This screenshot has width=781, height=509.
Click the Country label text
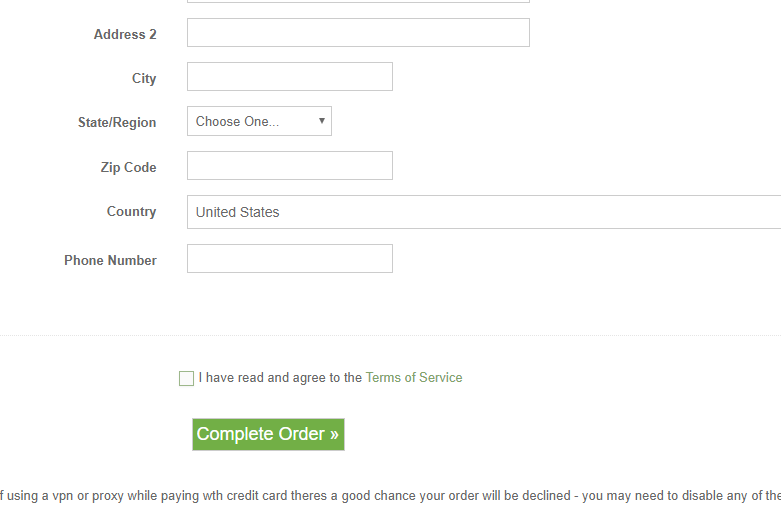pos(131,211)
